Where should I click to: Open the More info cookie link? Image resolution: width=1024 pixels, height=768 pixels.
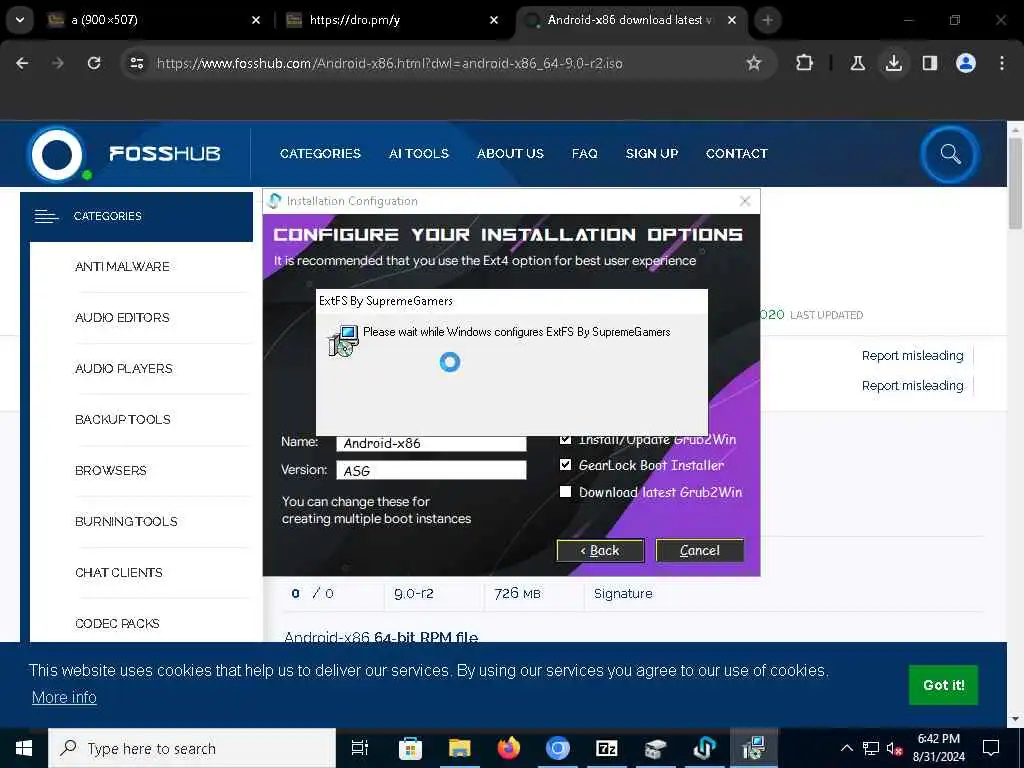coord(64,697)
